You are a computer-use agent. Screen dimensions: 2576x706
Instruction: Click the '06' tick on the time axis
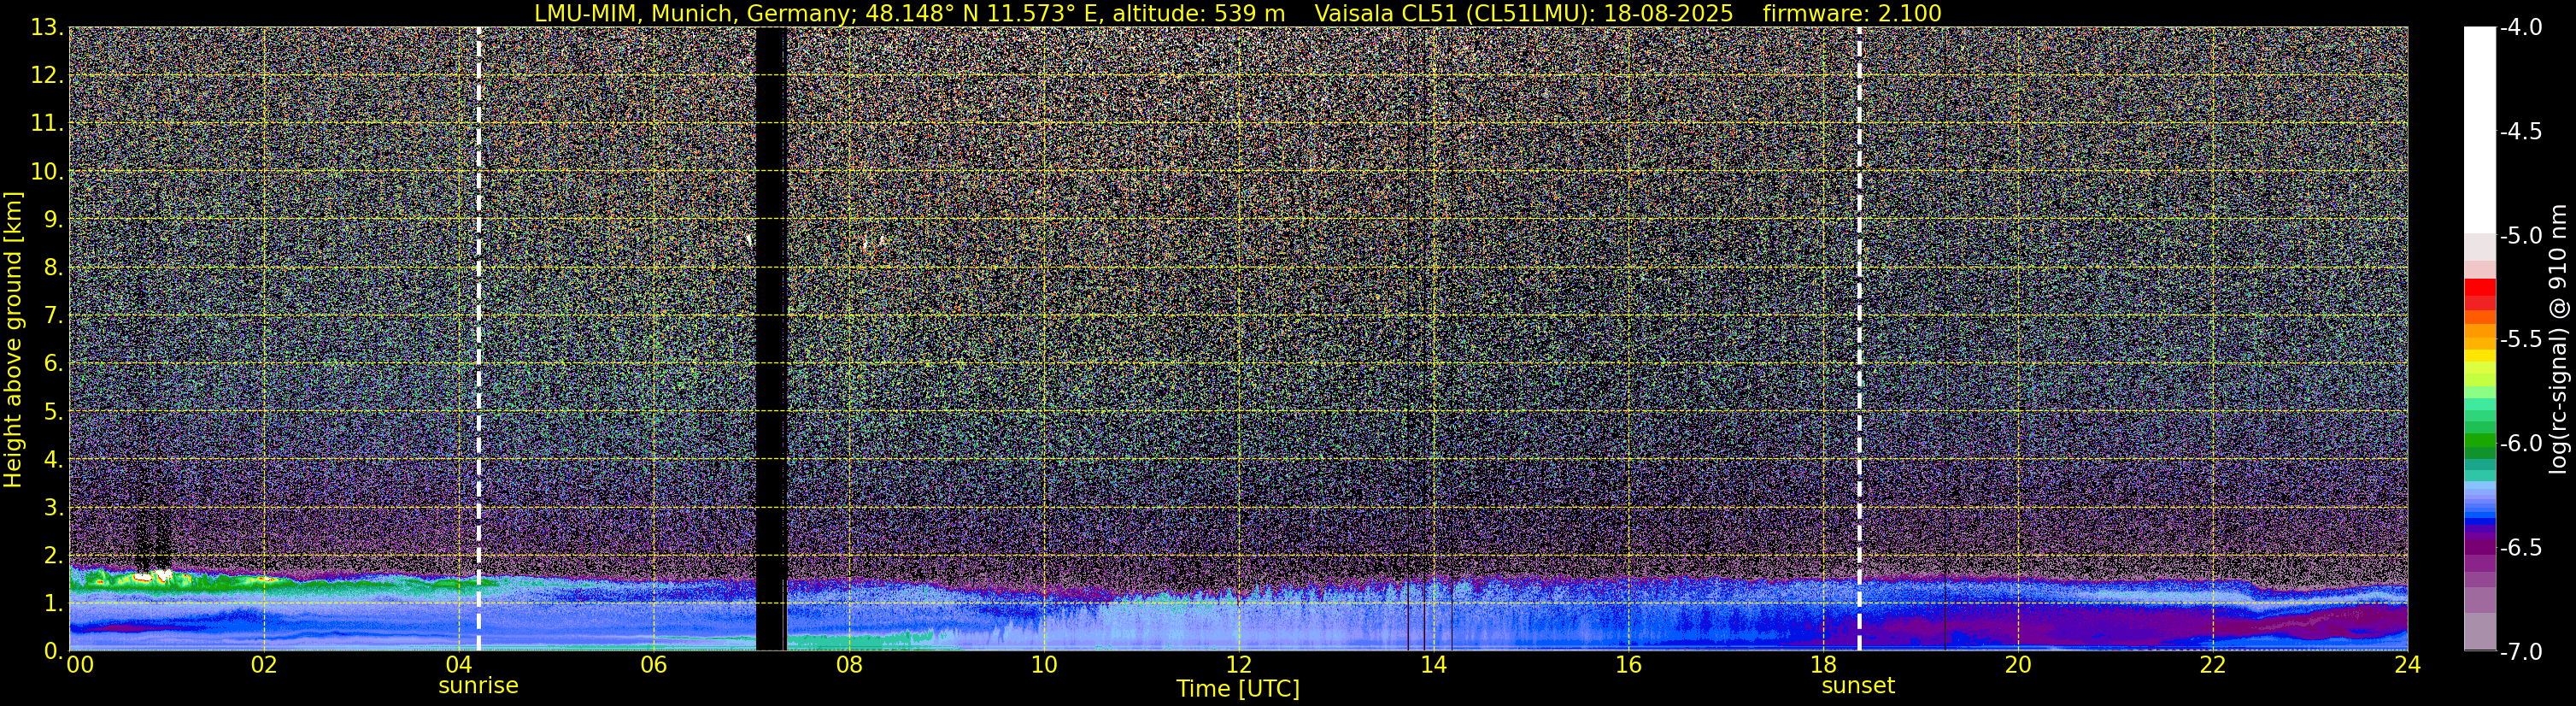click(x=654, y=666)
